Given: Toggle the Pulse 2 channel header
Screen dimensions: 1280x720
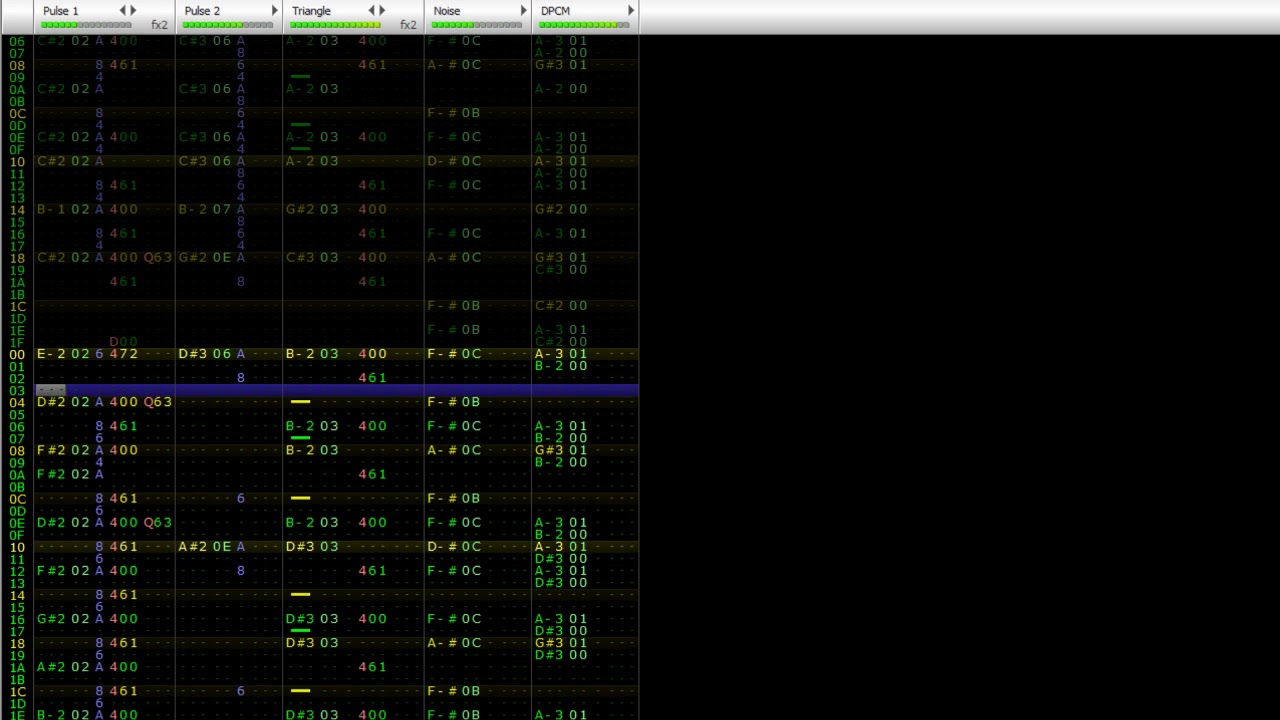Looking at the screenshot, I should [x=202, y=11].
